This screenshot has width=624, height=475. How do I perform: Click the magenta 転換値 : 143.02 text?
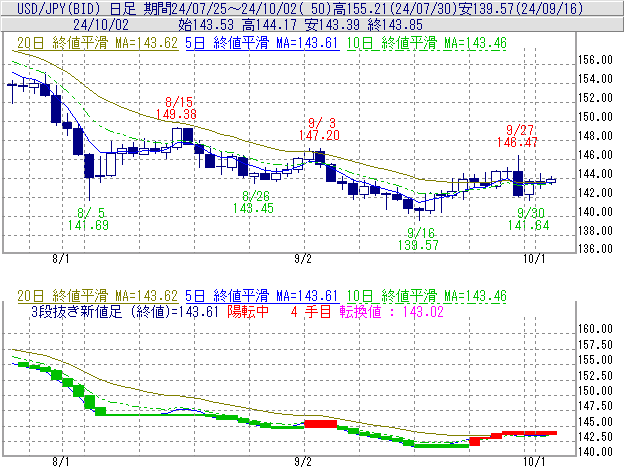coord(392,311)
